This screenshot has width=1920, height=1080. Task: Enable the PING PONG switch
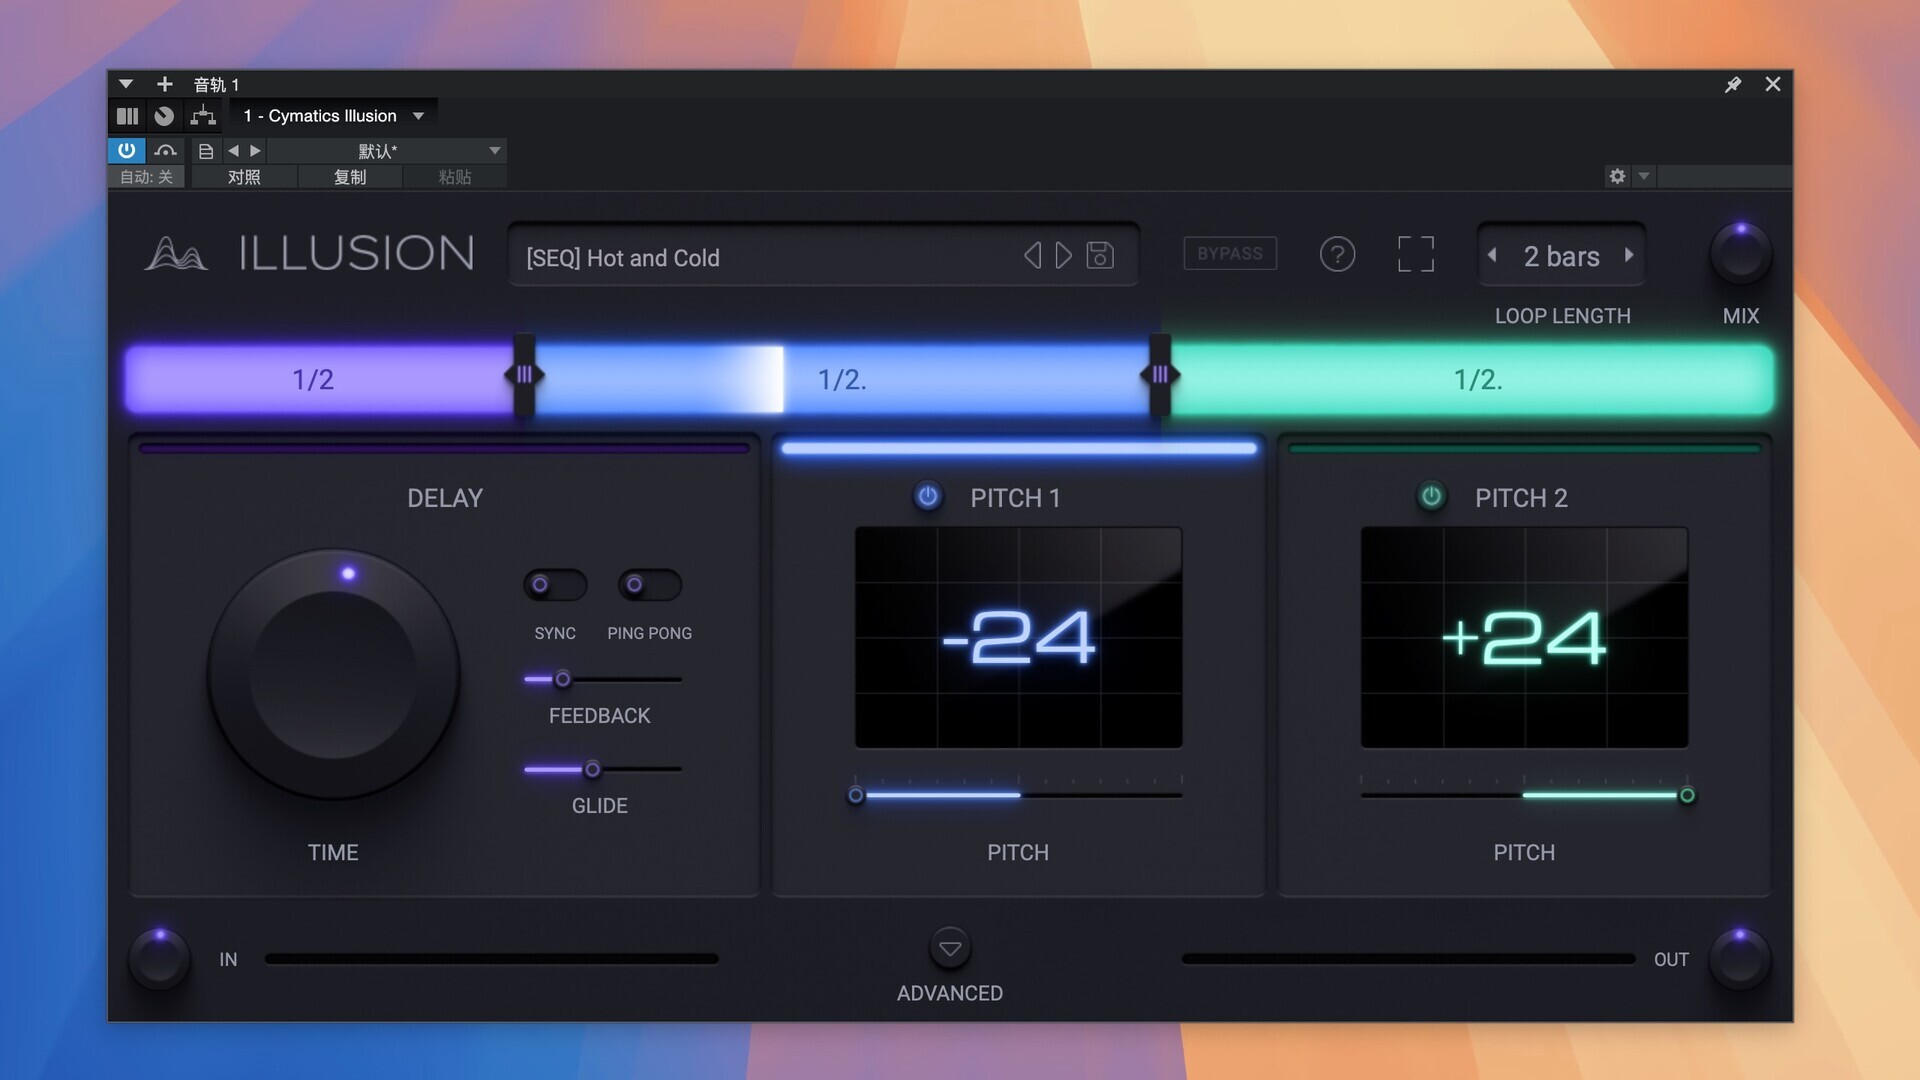pyautogui.click(x=650, y=585)
